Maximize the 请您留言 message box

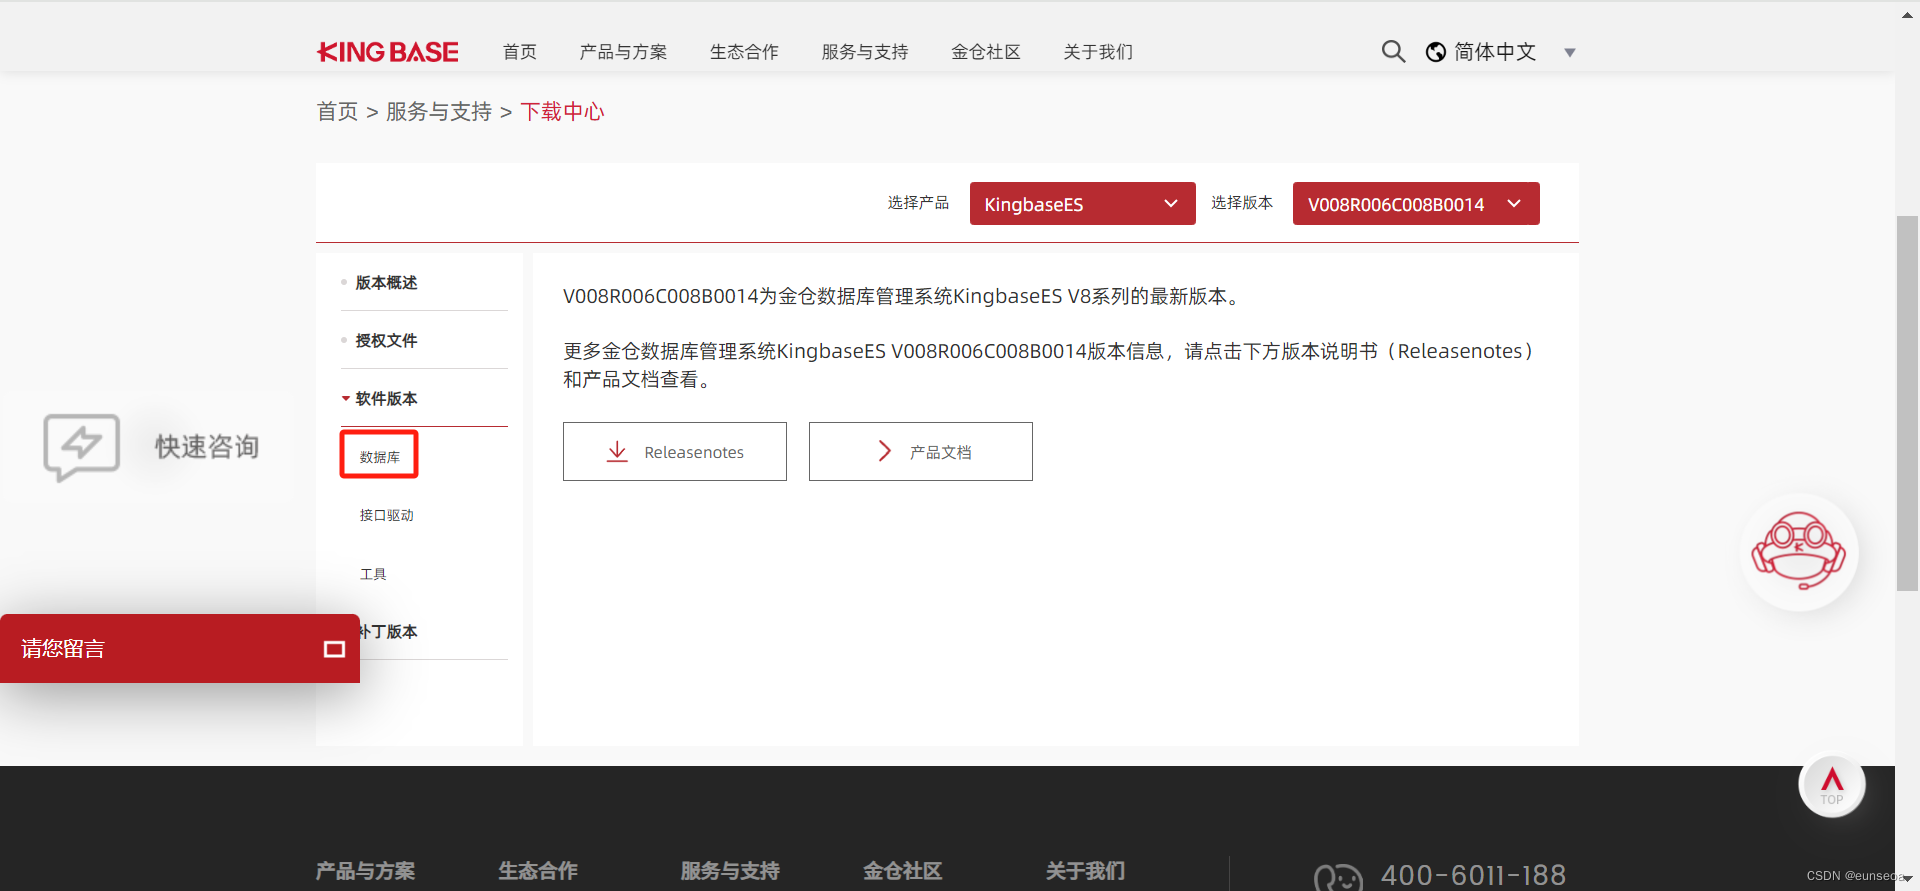click(x=335, y=650)
